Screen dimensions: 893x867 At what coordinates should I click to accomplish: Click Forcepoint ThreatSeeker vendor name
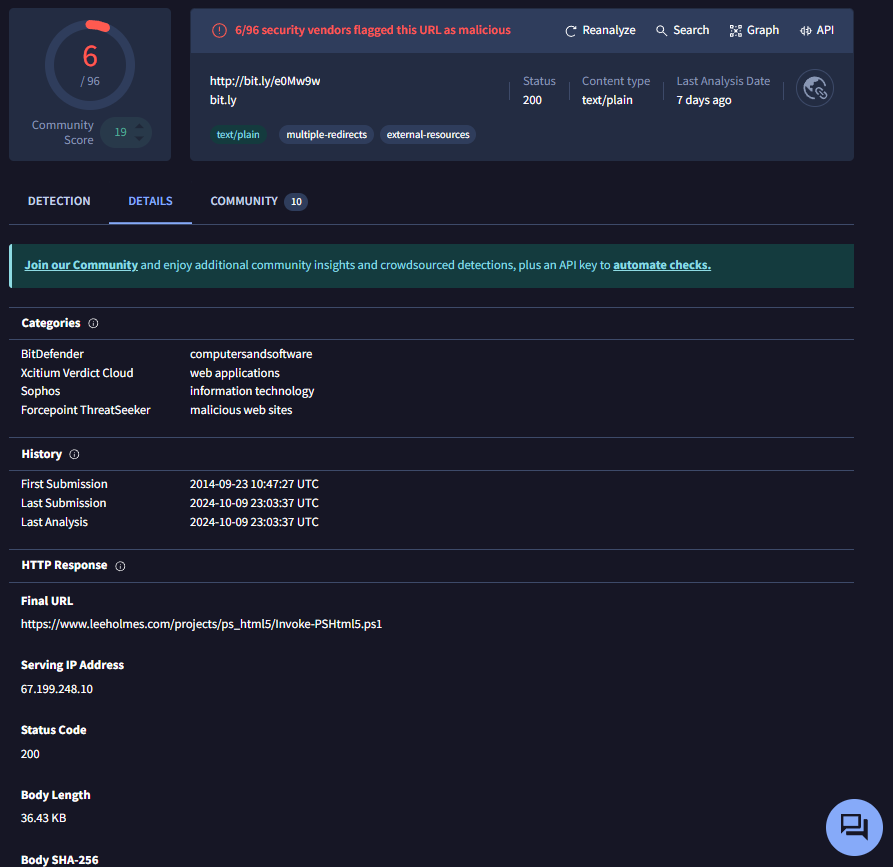pos(85,410)
